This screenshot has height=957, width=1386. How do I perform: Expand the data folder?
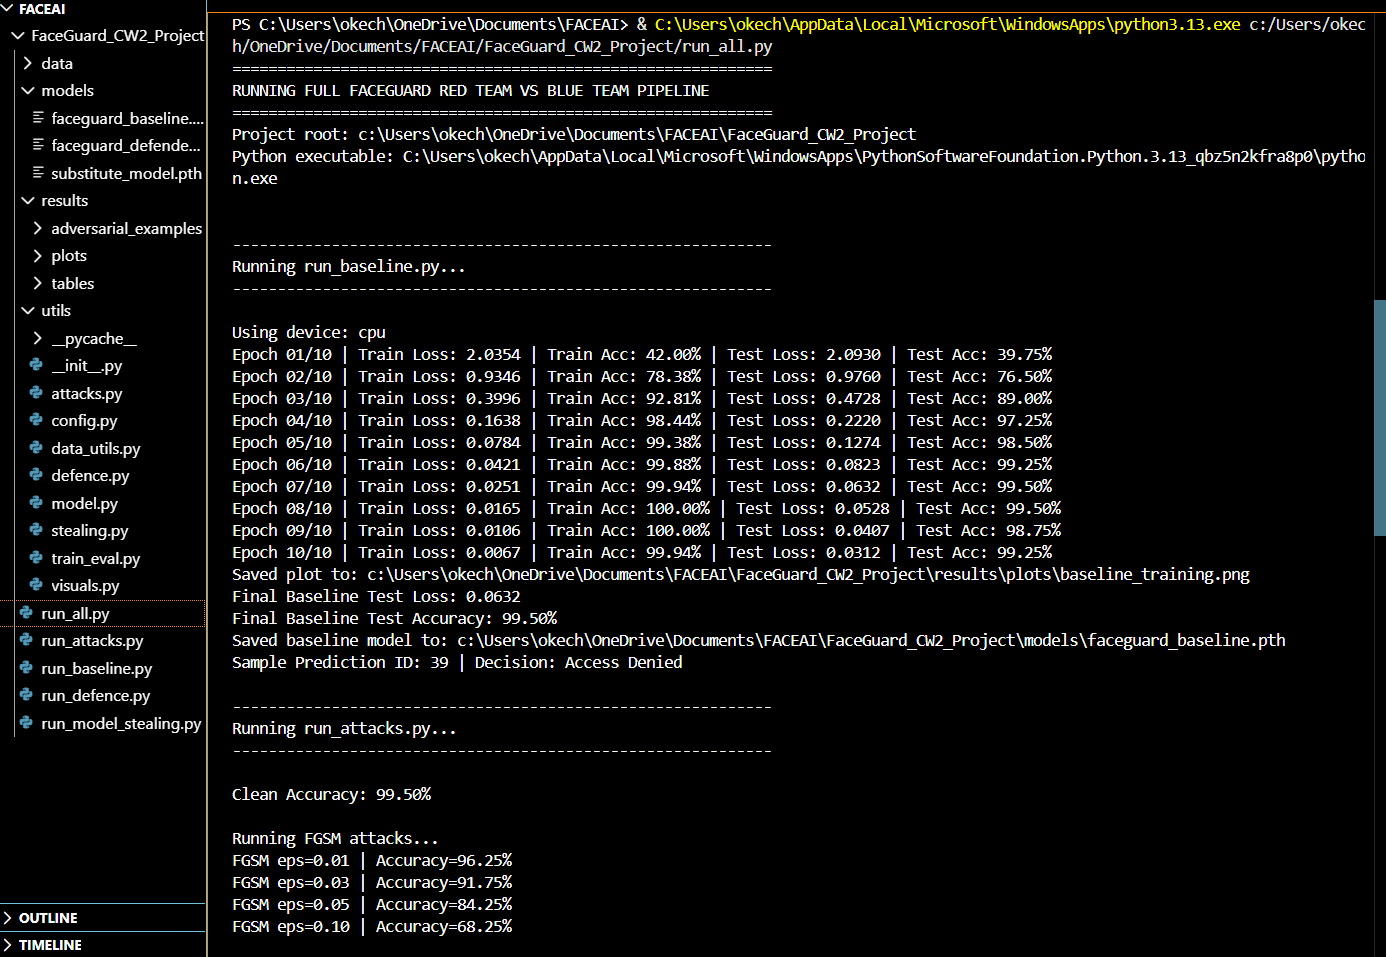28,63
